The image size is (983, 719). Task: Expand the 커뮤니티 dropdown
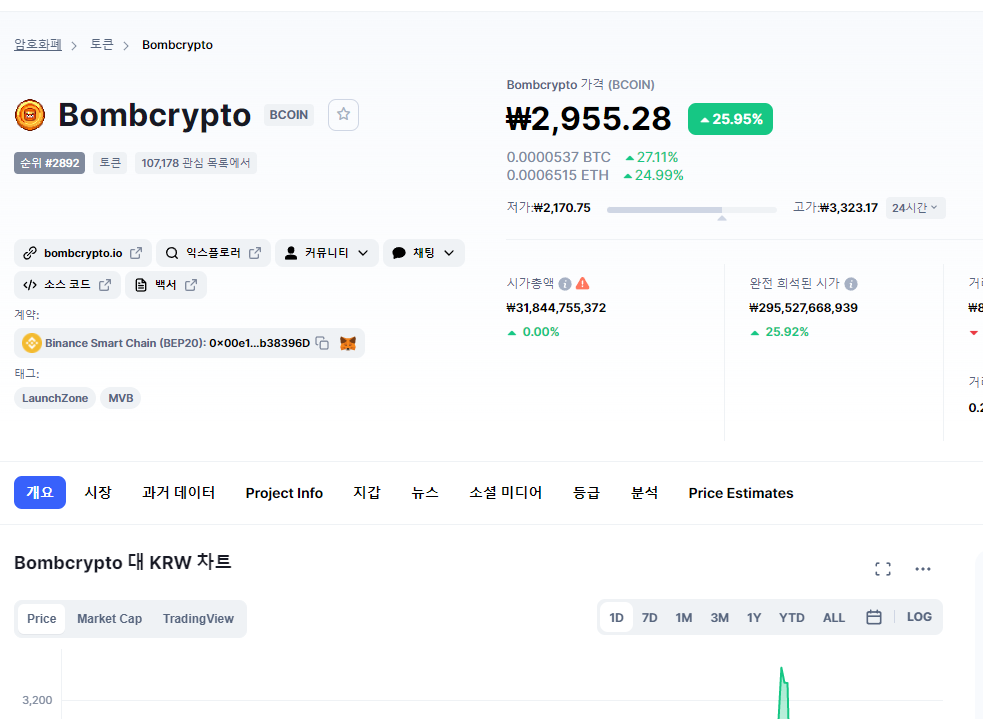click(327, 253)
